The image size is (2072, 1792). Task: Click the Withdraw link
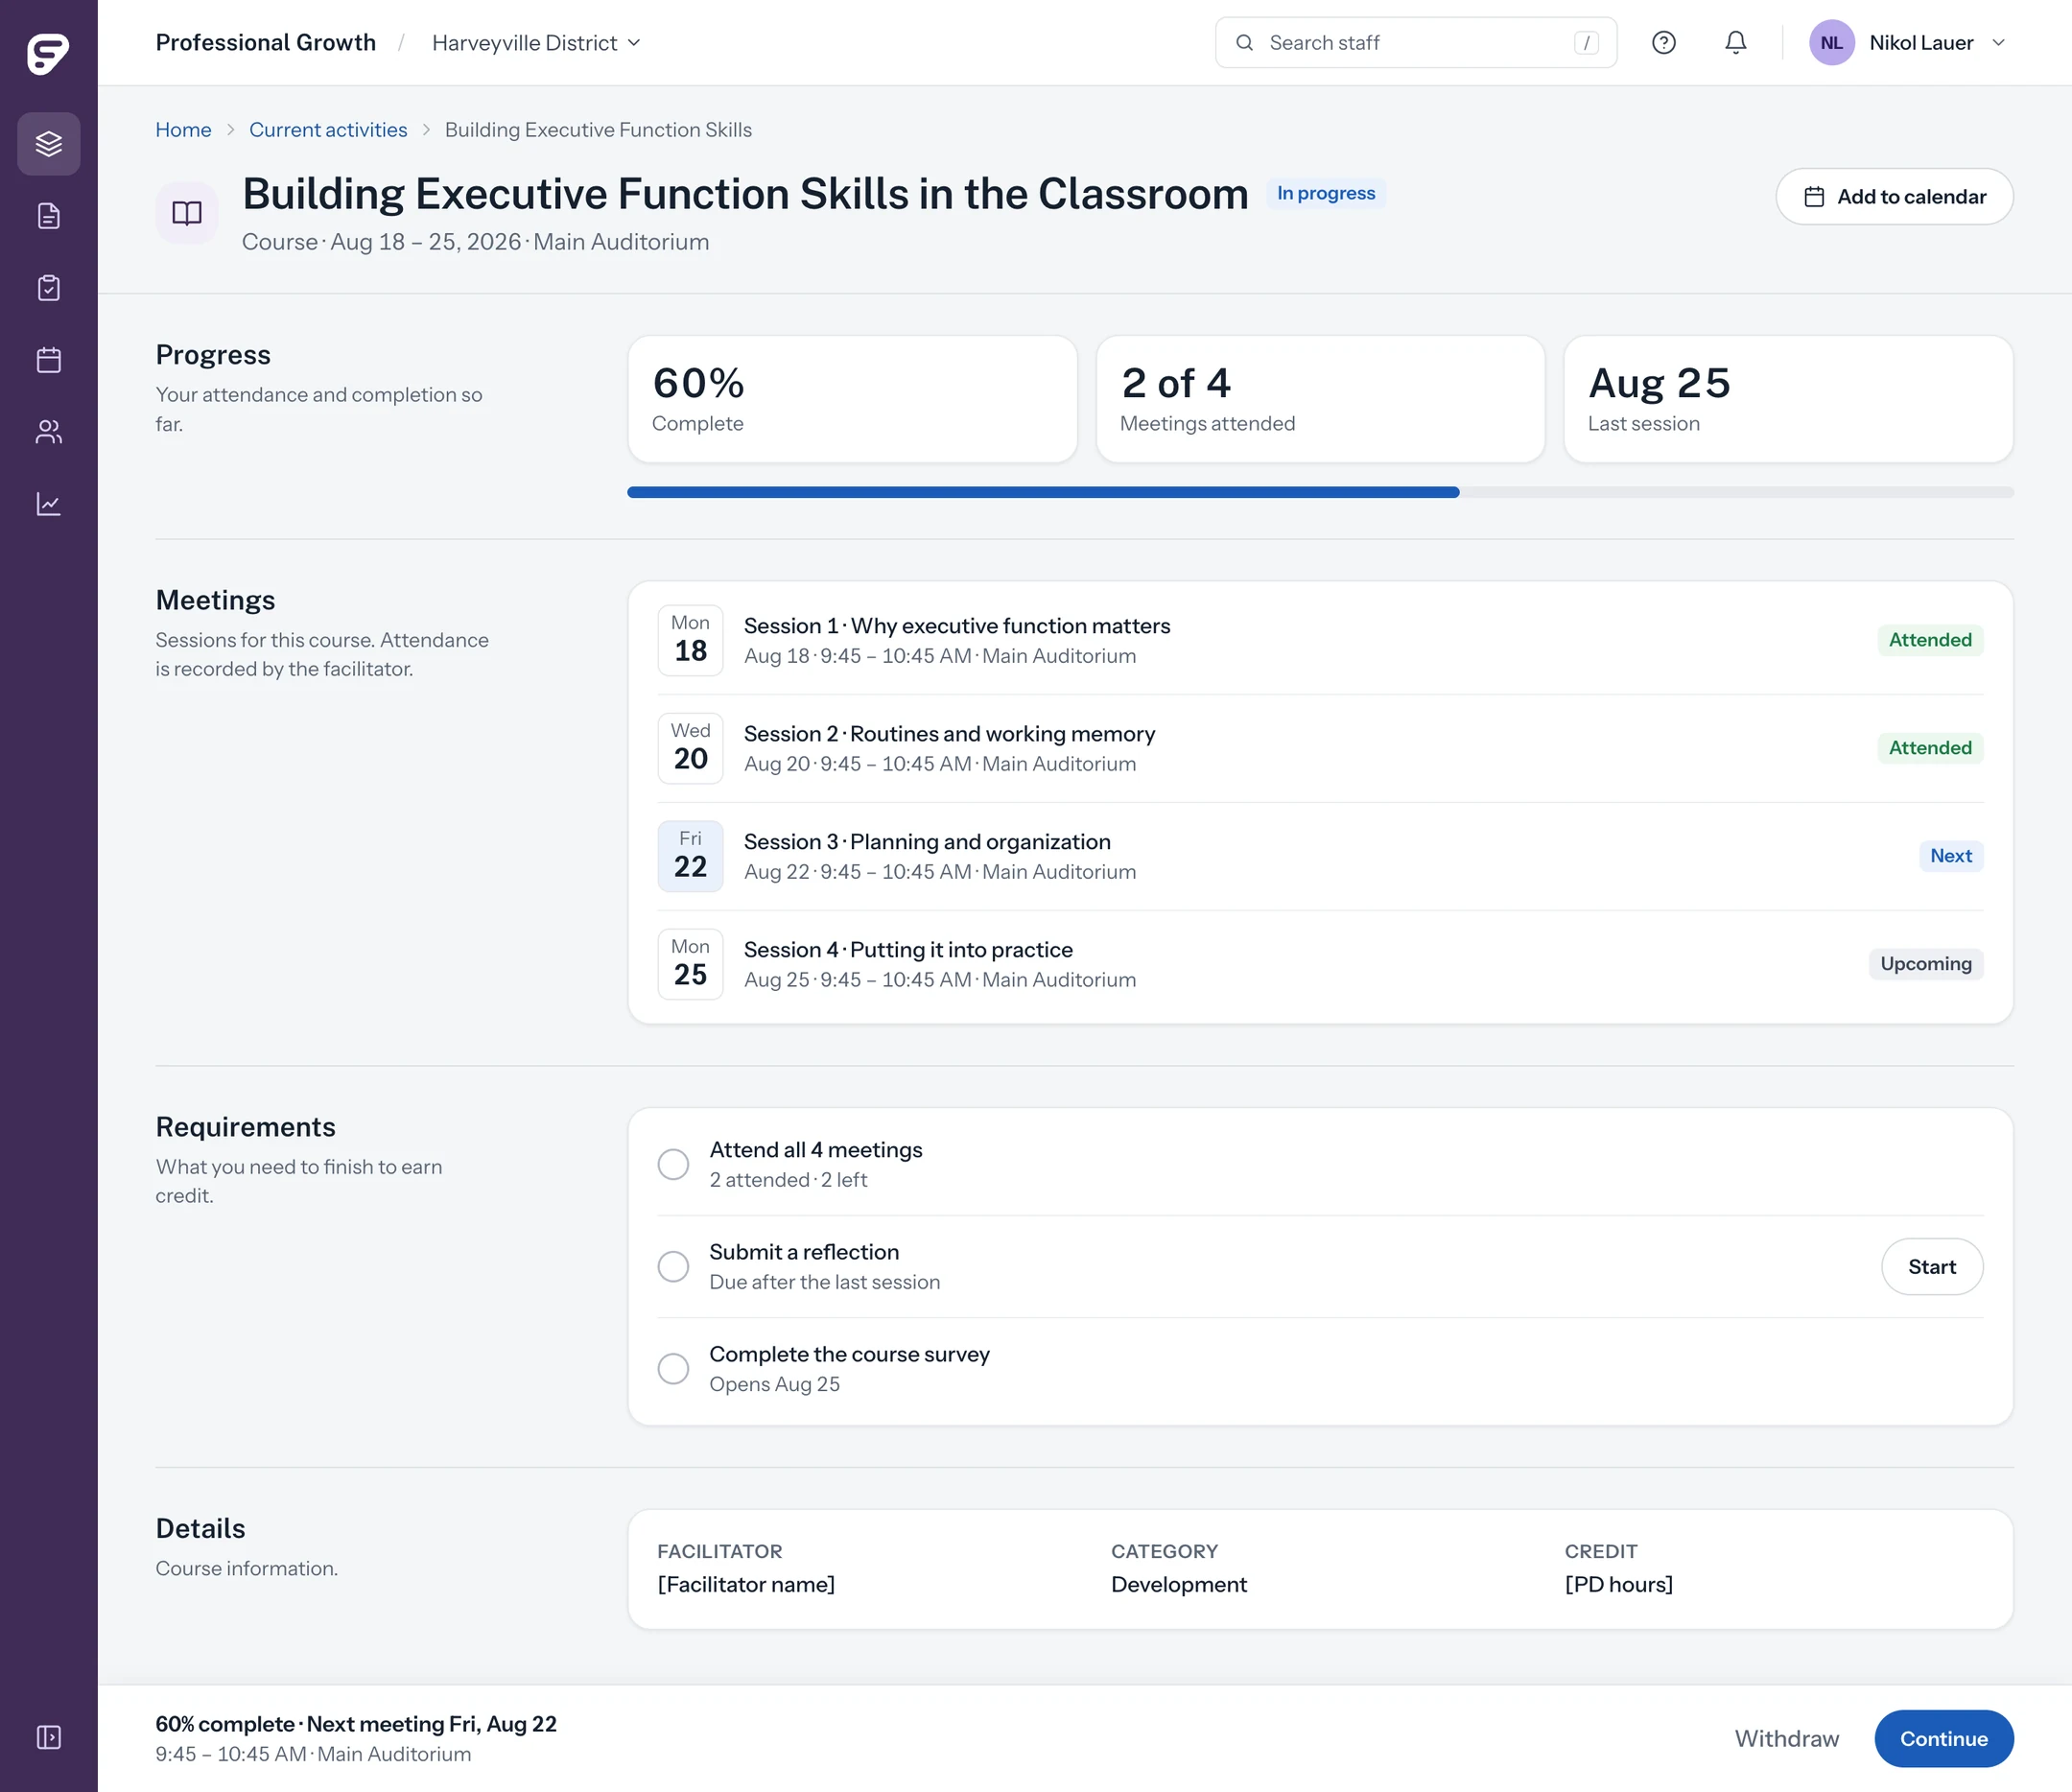(1787, 1739)
